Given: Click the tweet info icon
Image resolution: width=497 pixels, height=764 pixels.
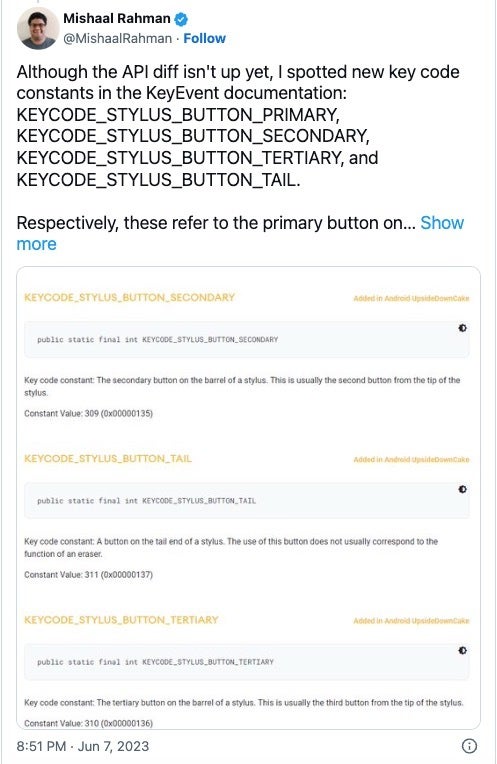Looking at the screenshot, I should (469, 746).
